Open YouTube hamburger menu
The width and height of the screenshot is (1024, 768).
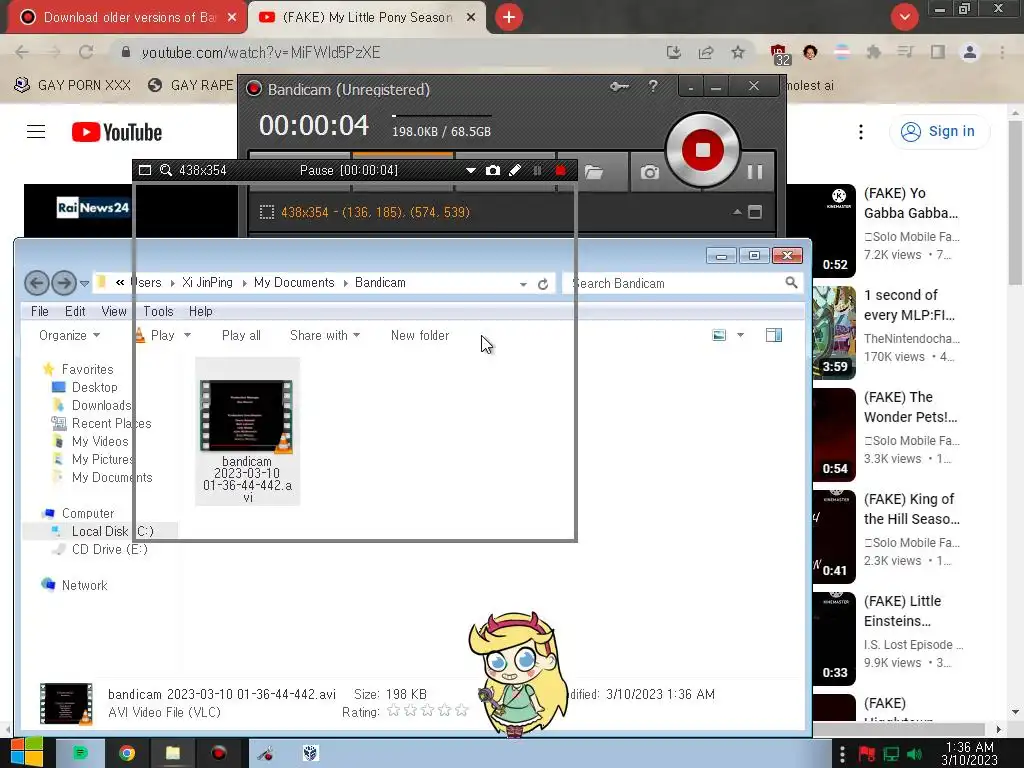coord(36,132)
